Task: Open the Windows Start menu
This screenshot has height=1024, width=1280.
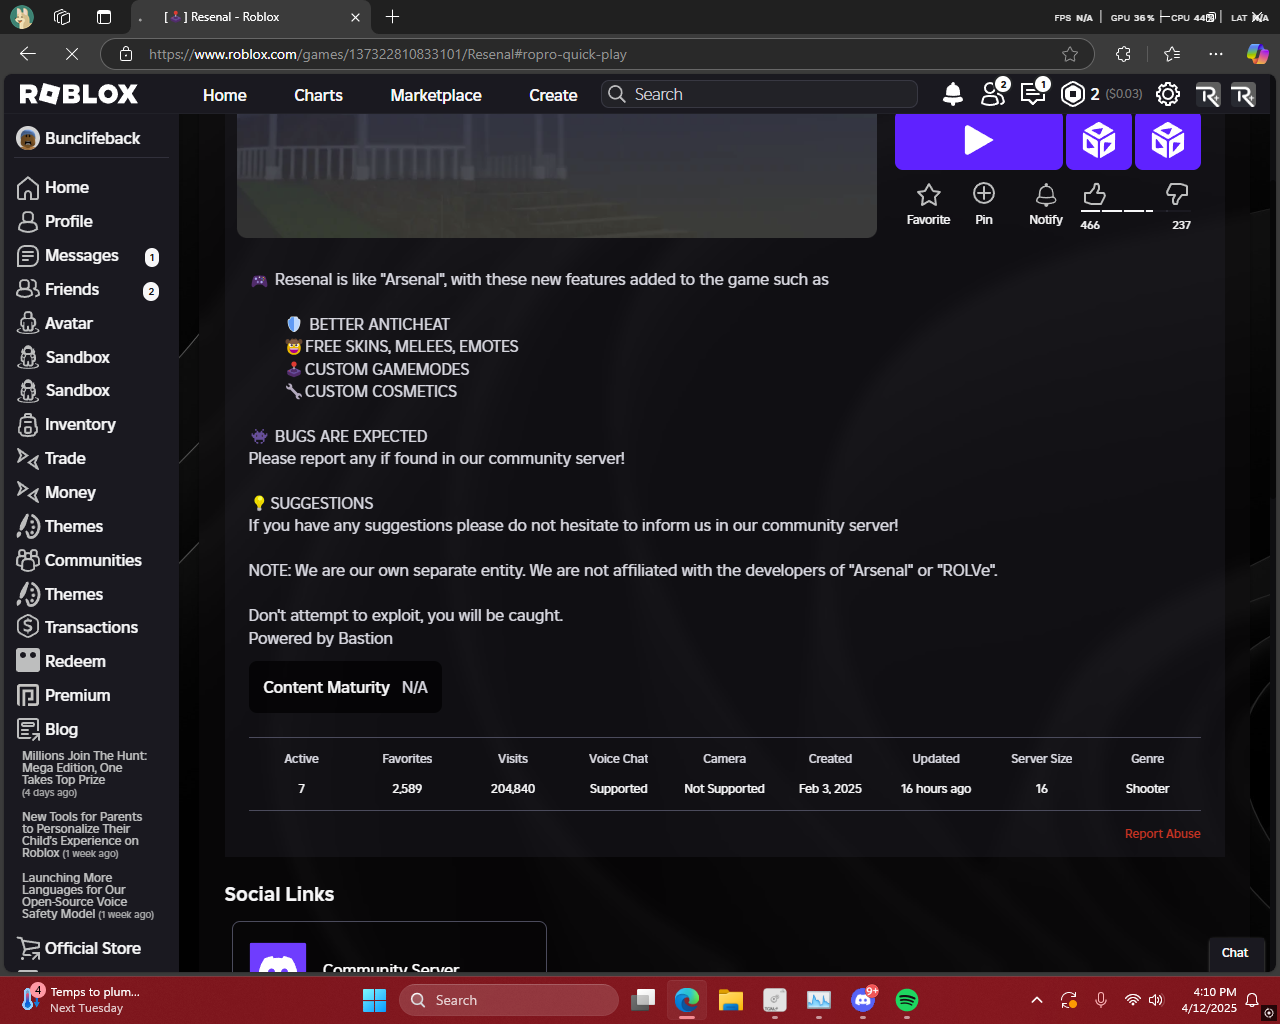Action: pyautogui.click(x=374, y=1000)
